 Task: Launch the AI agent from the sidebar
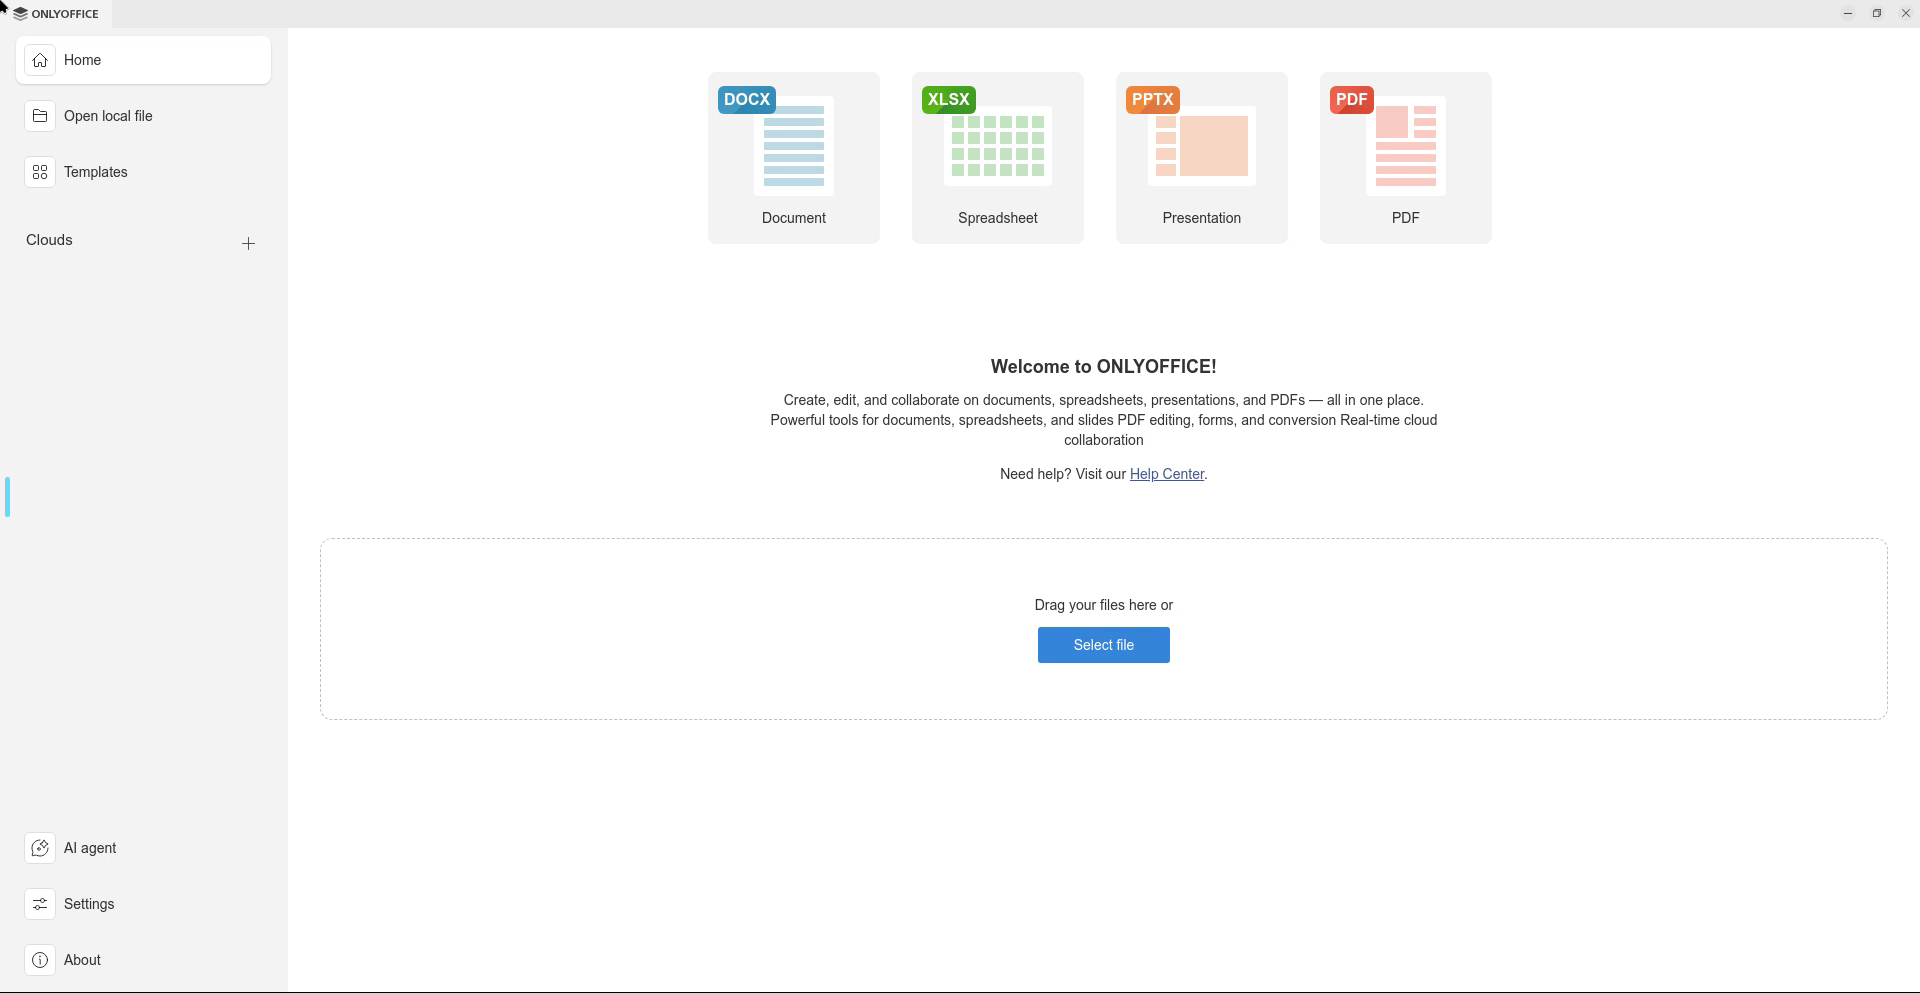click(40, 848)
